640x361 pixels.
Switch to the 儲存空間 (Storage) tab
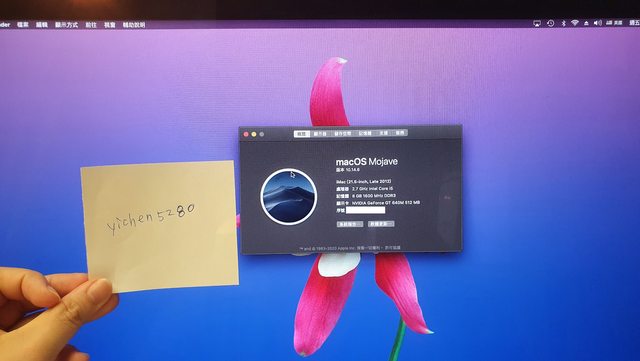[x=342, y=134]
